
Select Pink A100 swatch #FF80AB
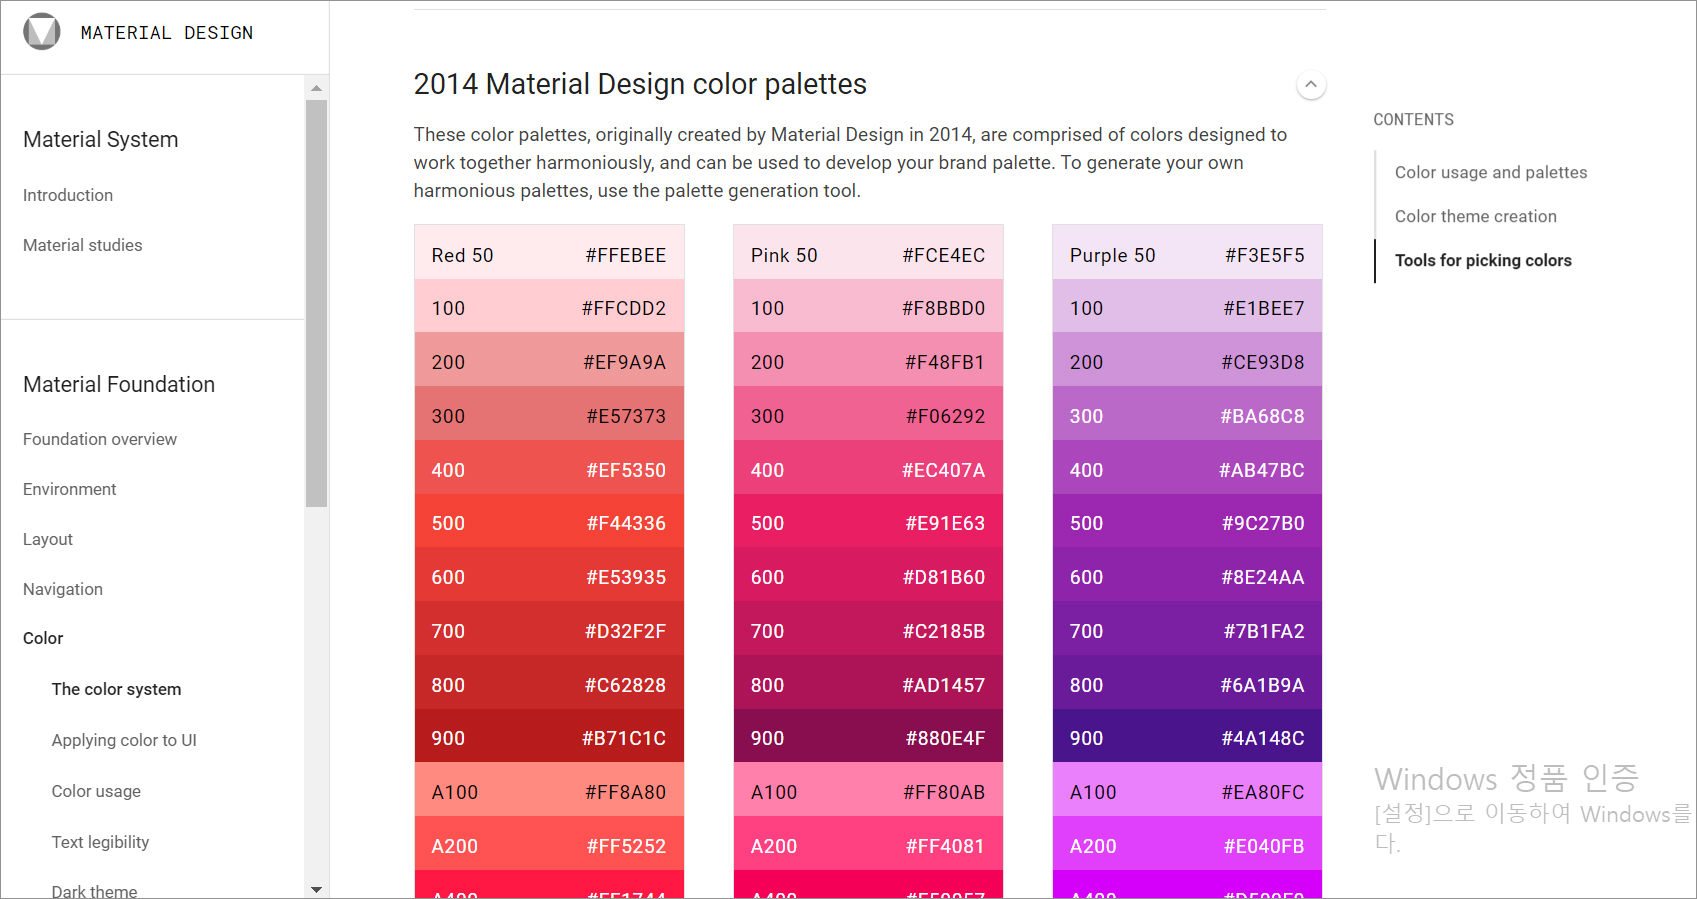868,790
